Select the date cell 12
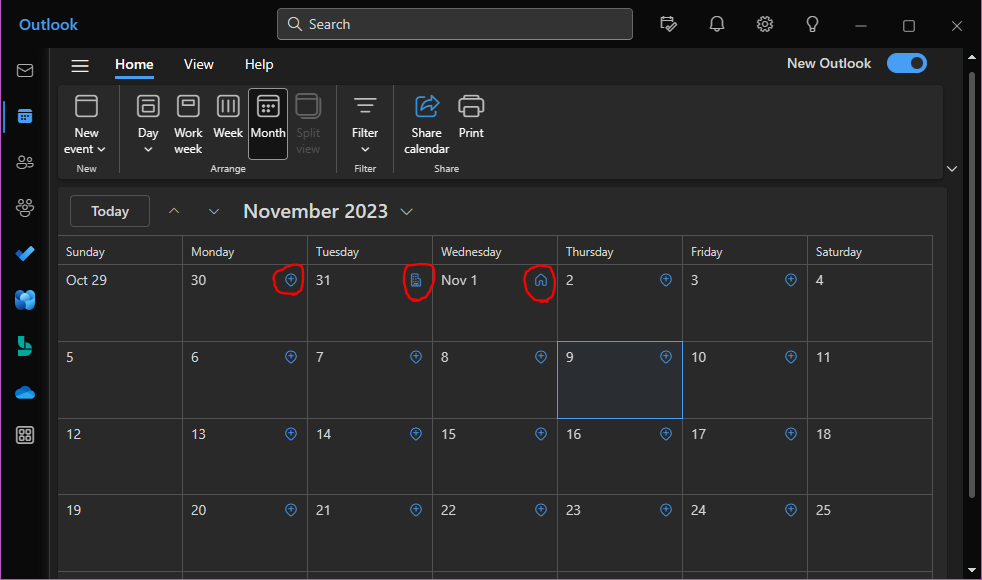Screen dimensions: 982x580 (x=120, y=457)
